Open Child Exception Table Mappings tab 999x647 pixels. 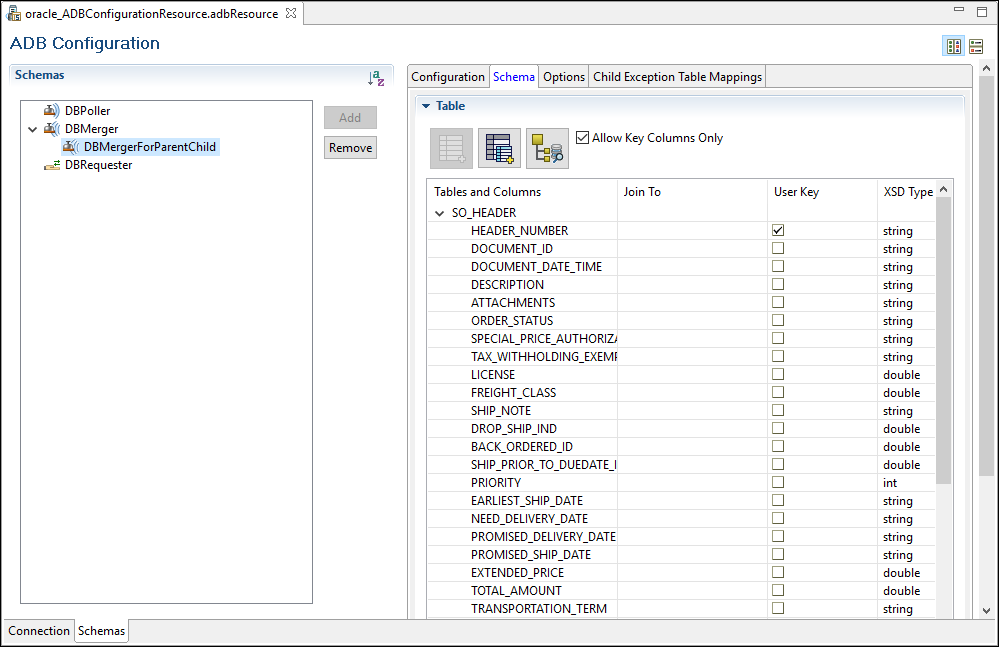[677, 77]
